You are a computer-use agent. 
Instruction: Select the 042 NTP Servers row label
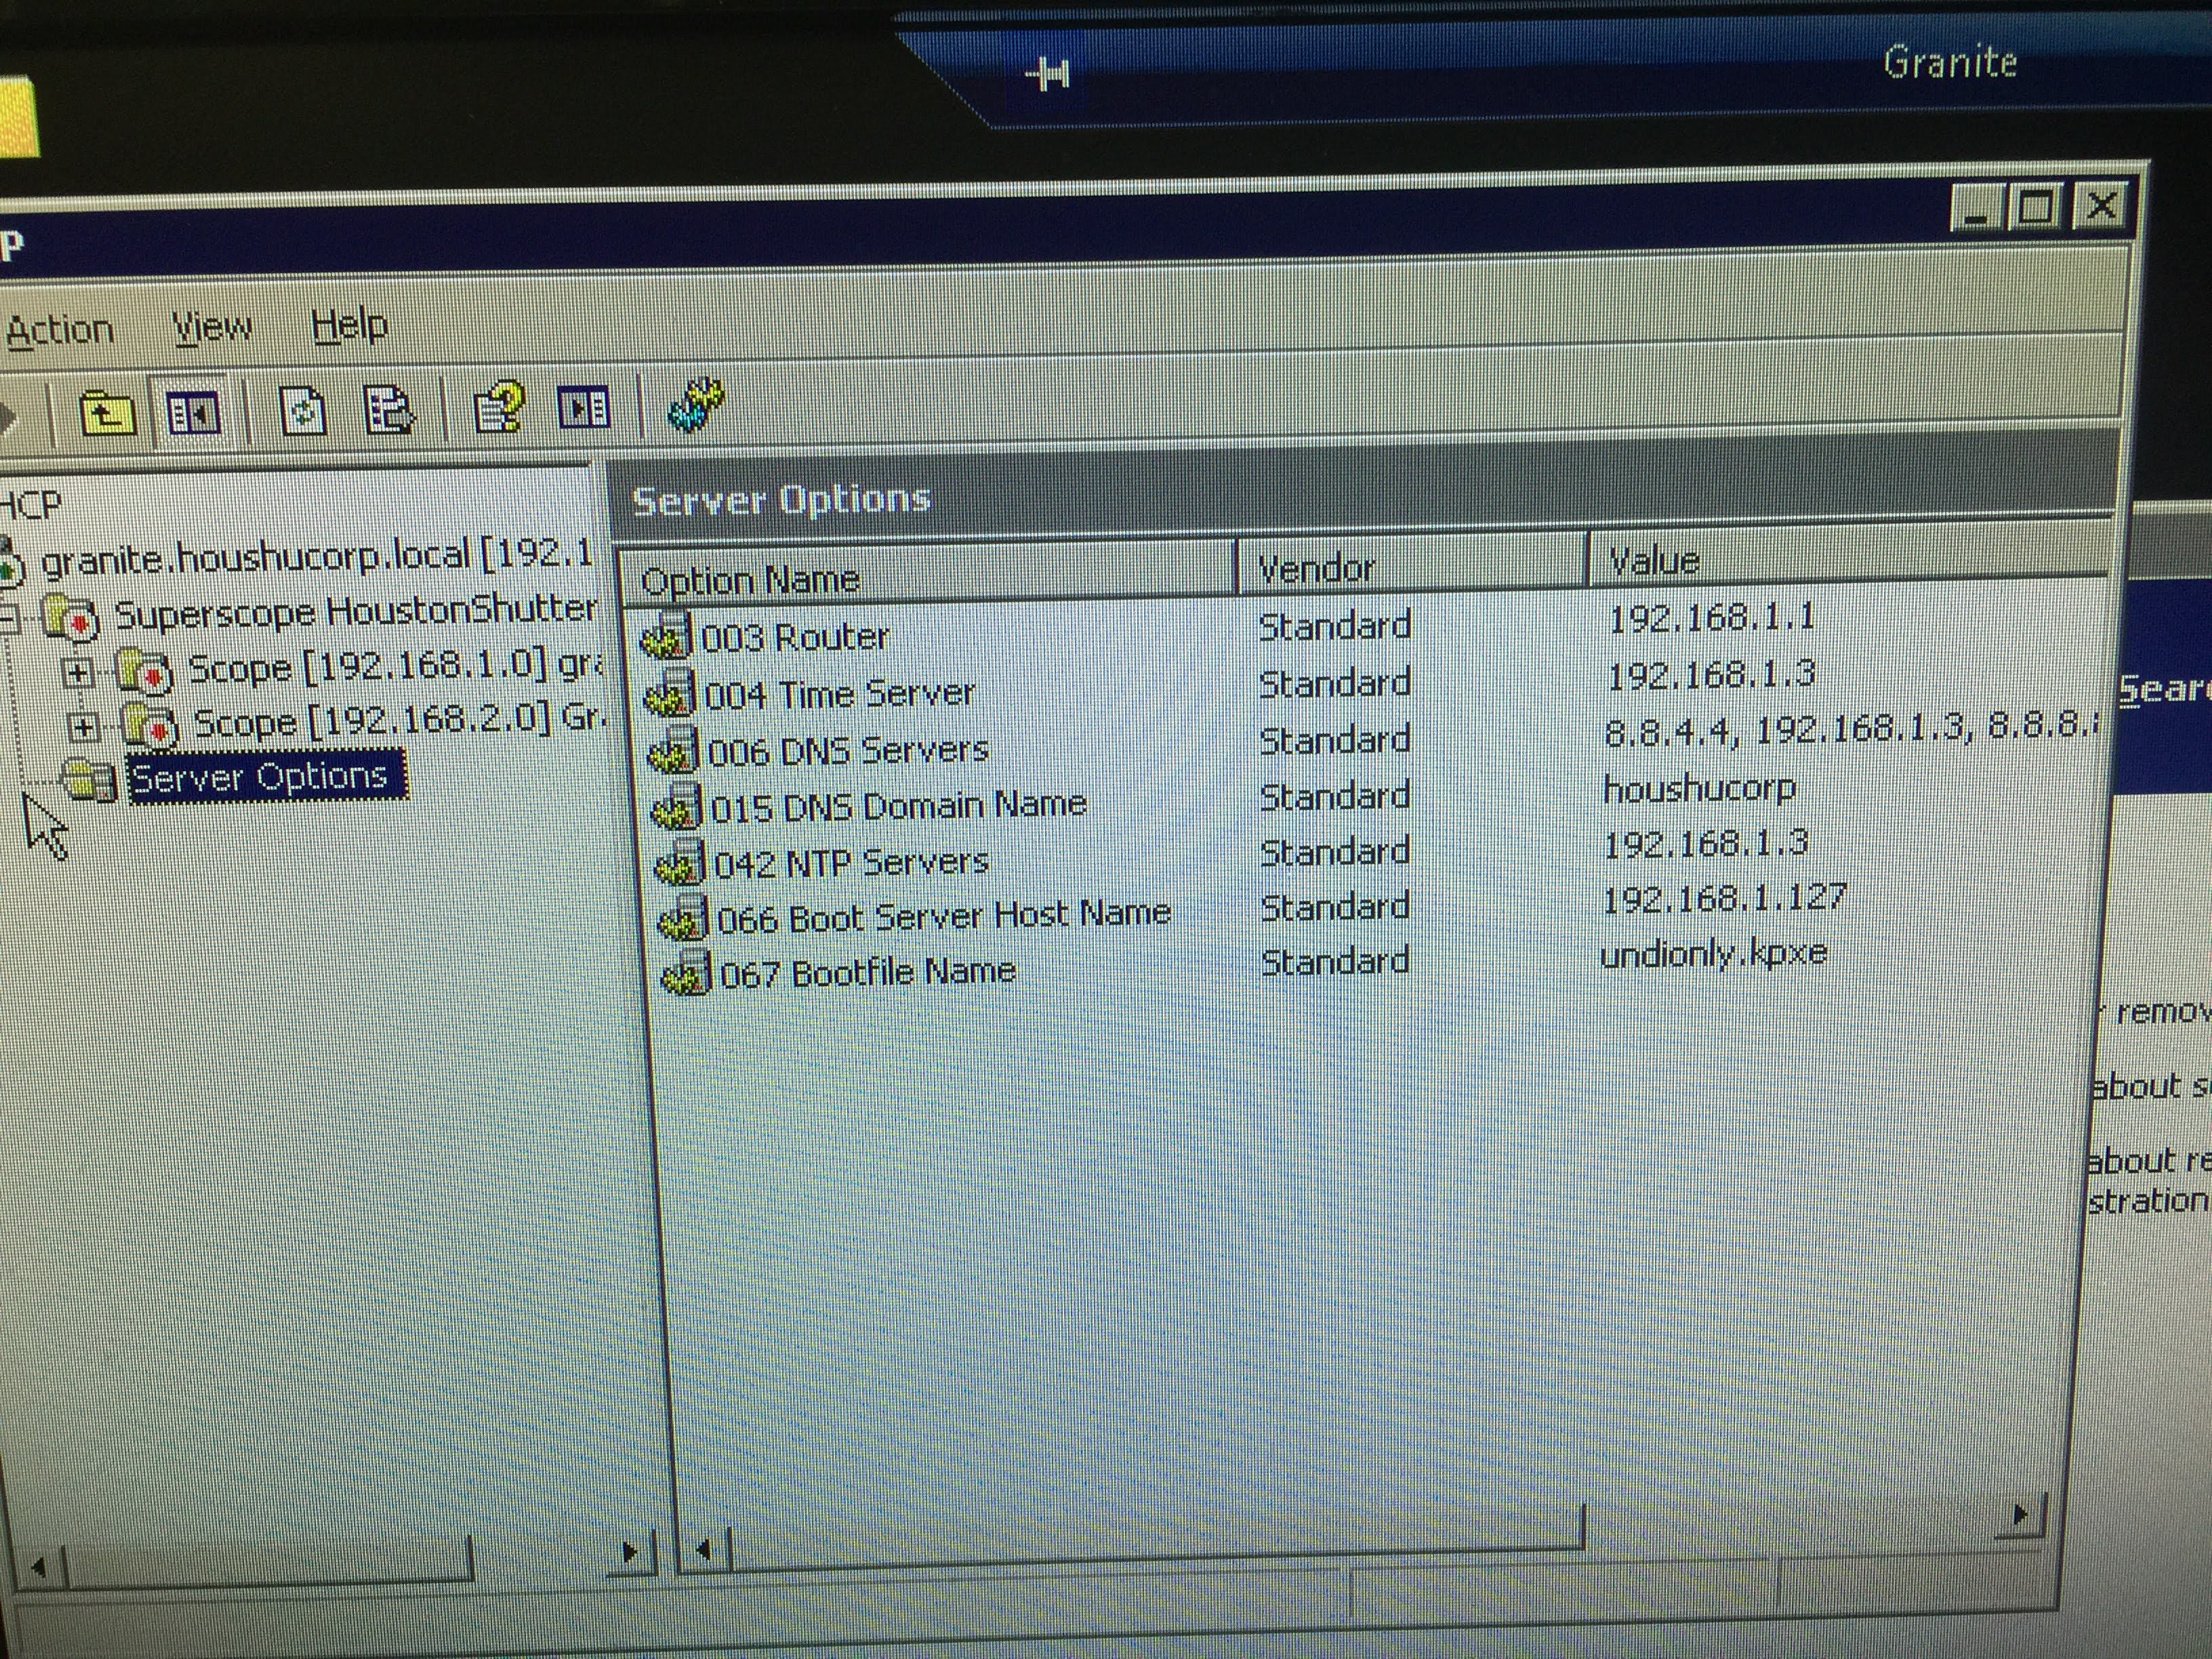coord(852,862)
